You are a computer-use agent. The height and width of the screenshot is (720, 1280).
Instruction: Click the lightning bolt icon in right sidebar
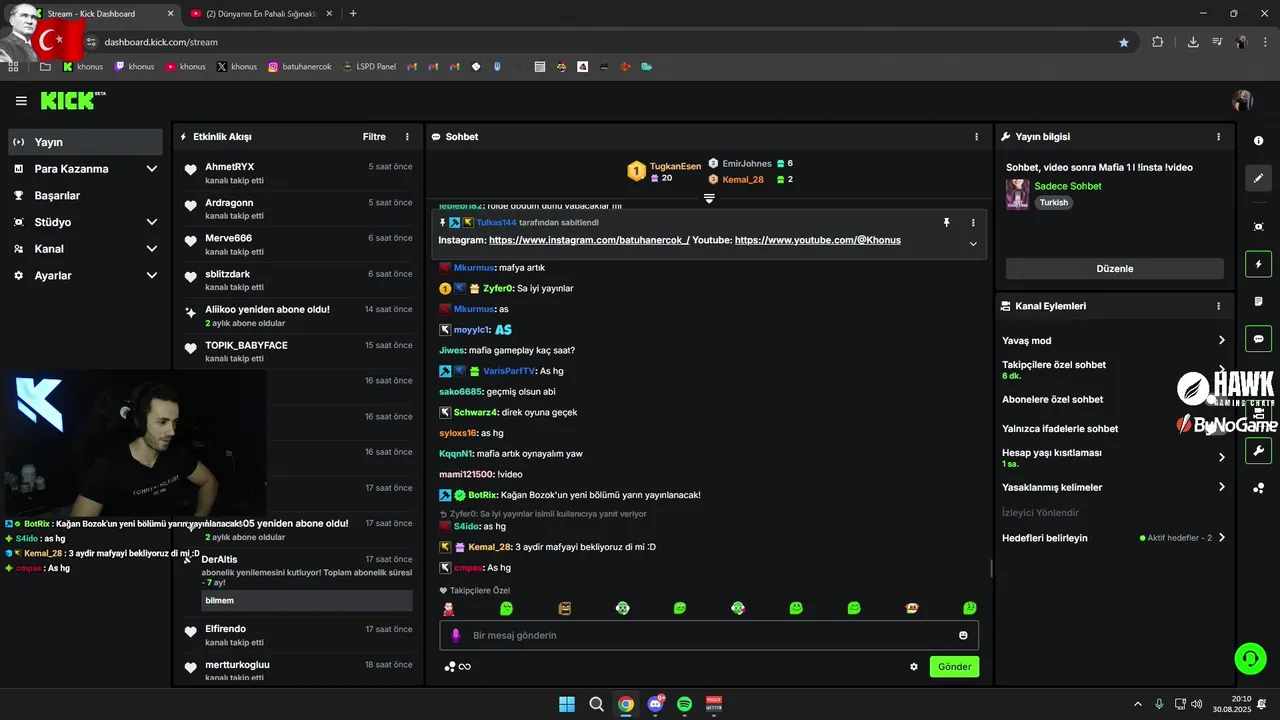(1258, 264)
